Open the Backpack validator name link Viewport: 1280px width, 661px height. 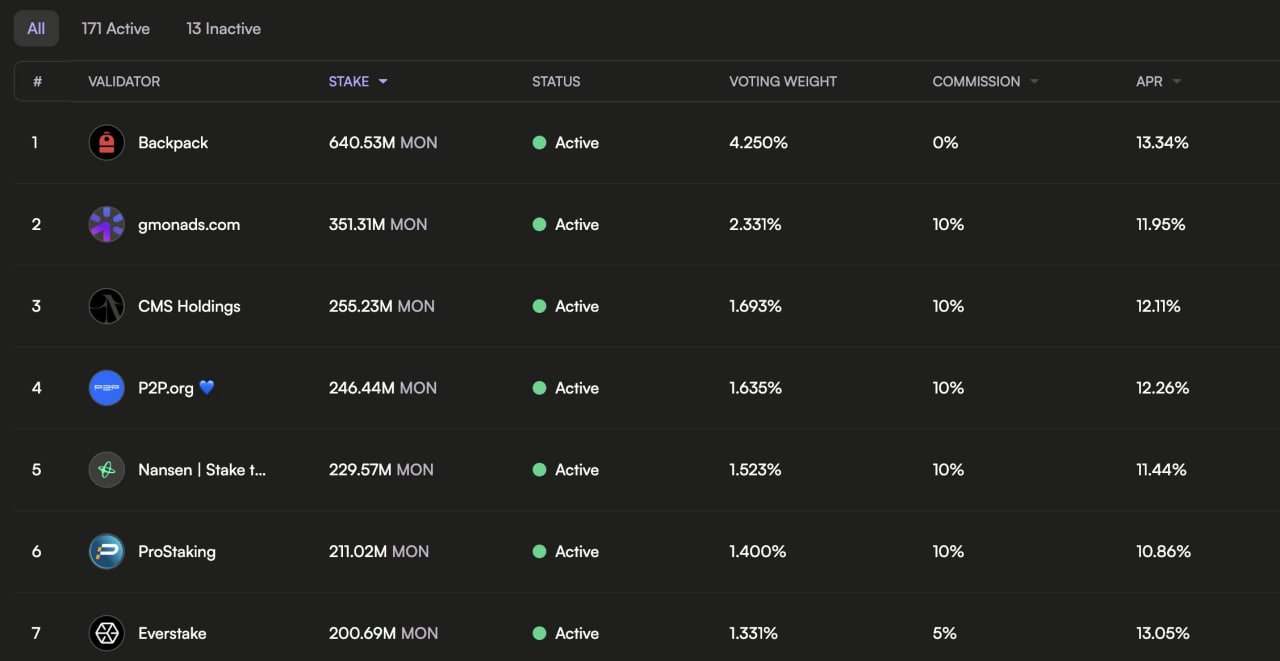tap(173, 143)
